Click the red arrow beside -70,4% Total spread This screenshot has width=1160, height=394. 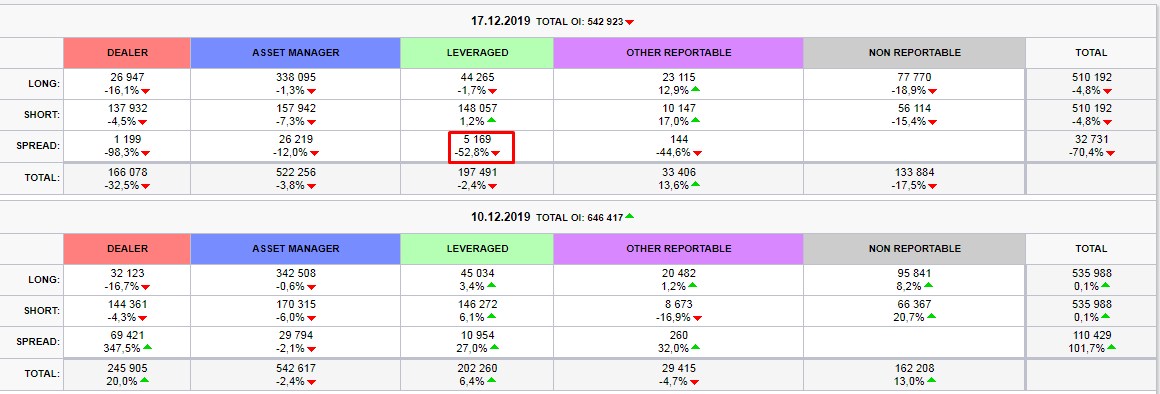[x=1110, y=154]
